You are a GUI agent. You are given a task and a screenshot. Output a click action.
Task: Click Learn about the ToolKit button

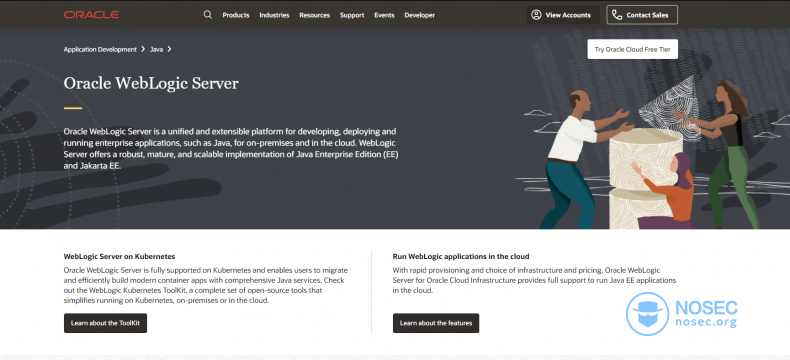tap(105, 323)
